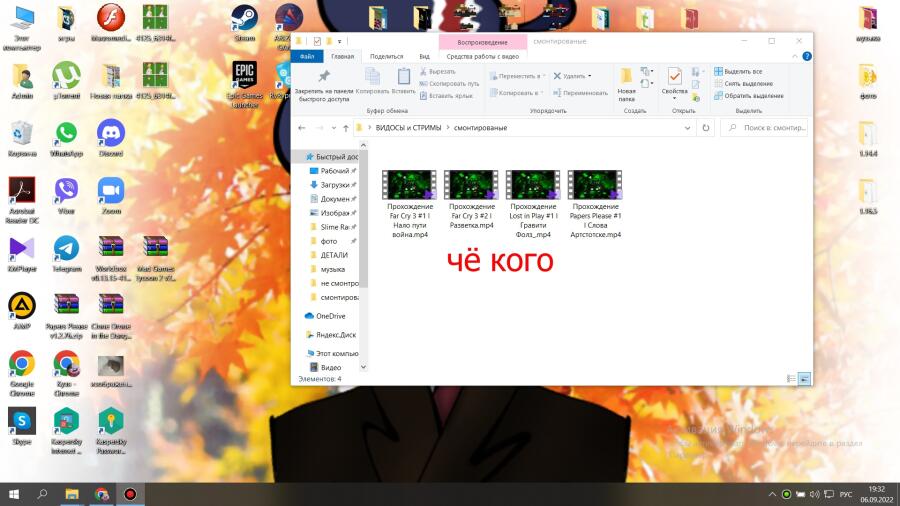The width and height of the screenshot is (900, 506).
Task: Click the Skype desktop icon
Action: click(22, 426)
